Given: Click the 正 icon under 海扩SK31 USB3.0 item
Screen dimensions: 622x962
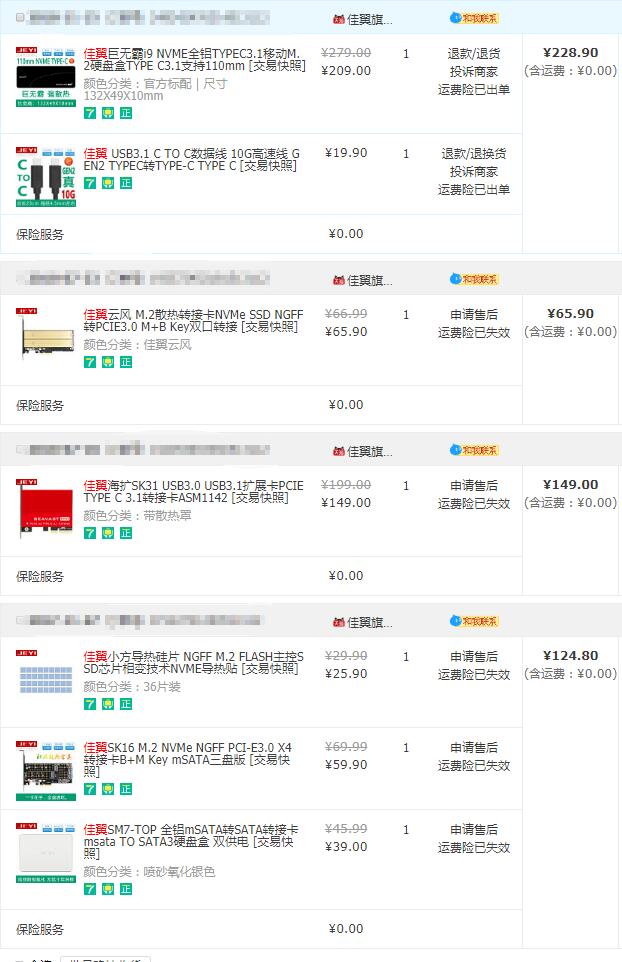Looking at the screenshot, I should pos(126,533).
